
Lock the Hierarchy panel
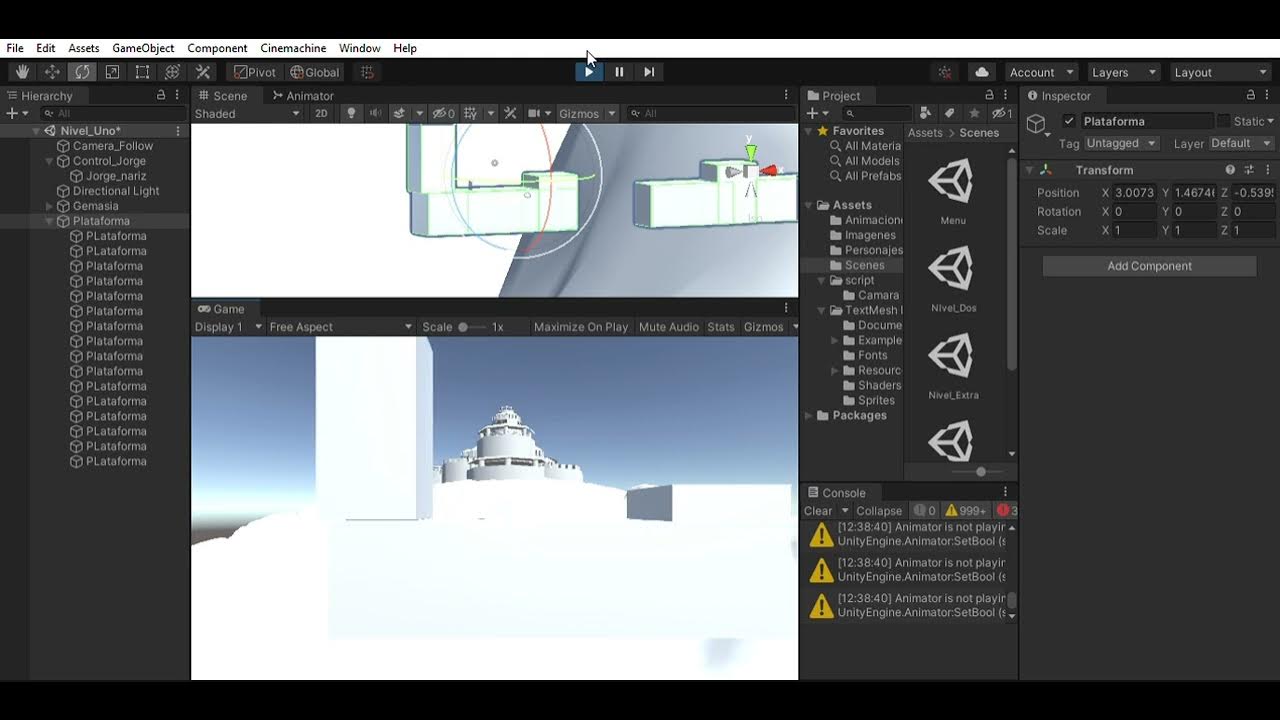(x=161, y=95)
